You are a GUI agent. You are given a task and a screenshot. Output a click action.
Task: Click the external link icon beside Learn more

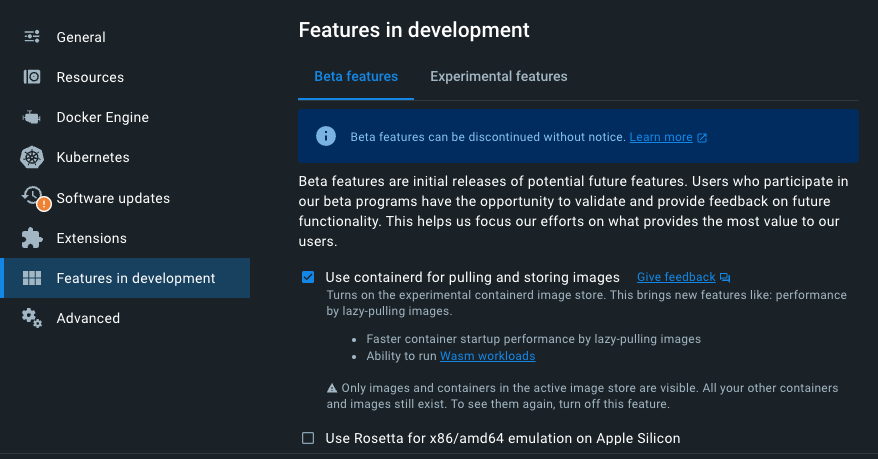pyautogui.click(x=702, y=137)
